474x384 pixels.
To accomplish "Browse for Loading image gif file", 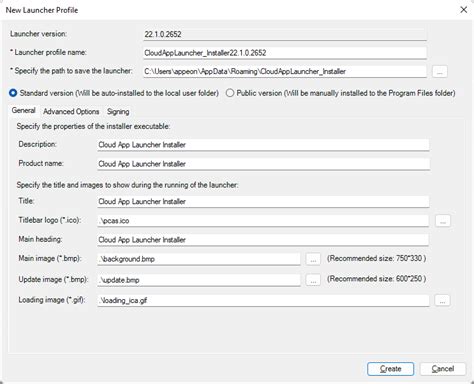I will point(442,300).
